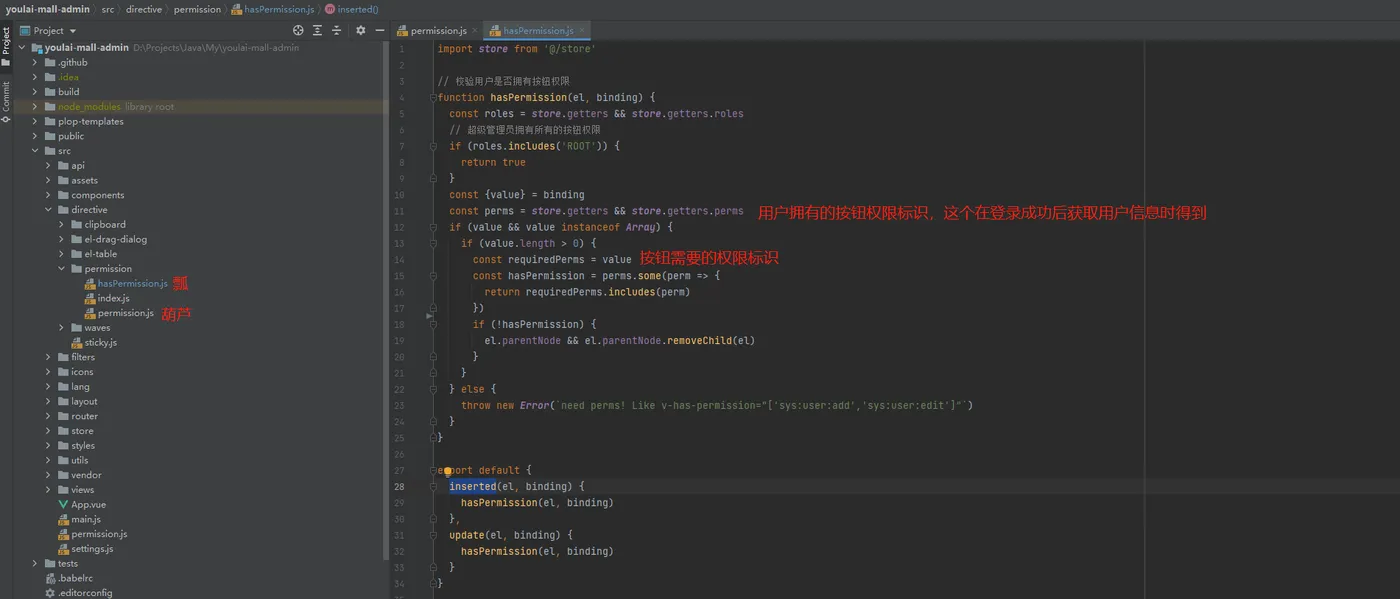Image resolution: width=1400 pixels, height=599 pixels.
Task: Click src in the breadcrumb bar
Action: click(x=108, y=9)
